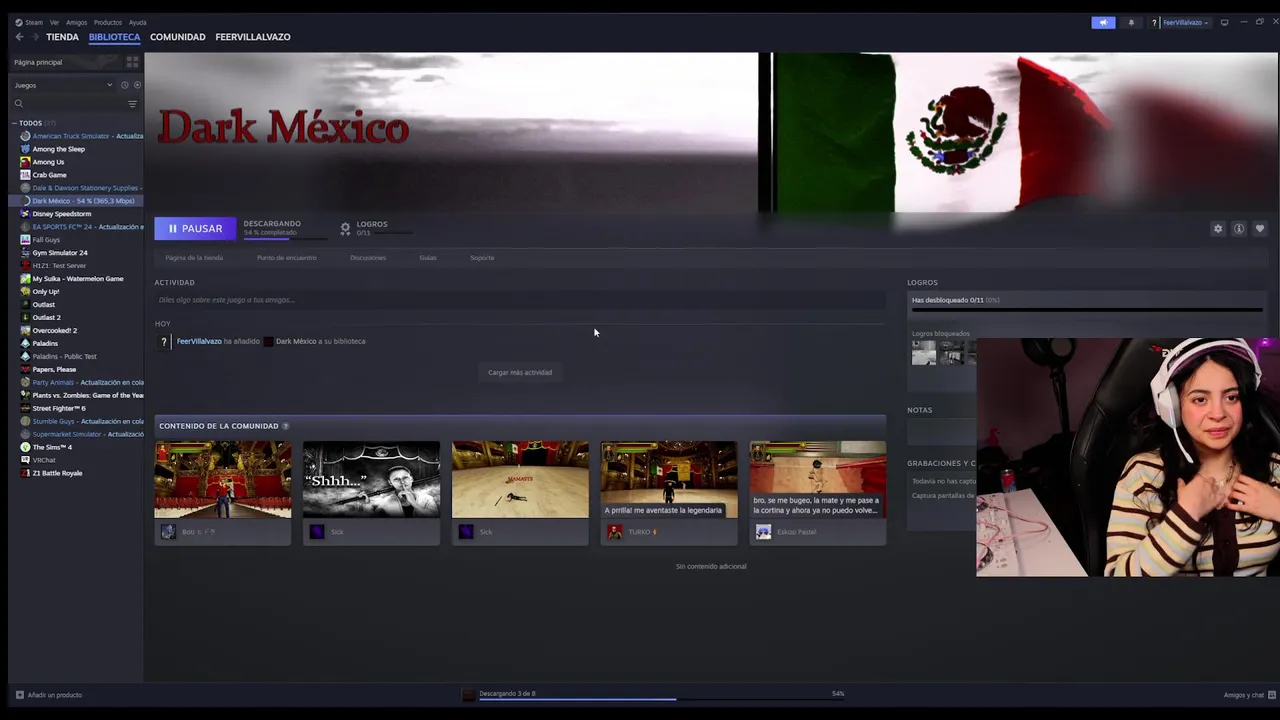Click the bottom download progress bar

pos(661,699)
